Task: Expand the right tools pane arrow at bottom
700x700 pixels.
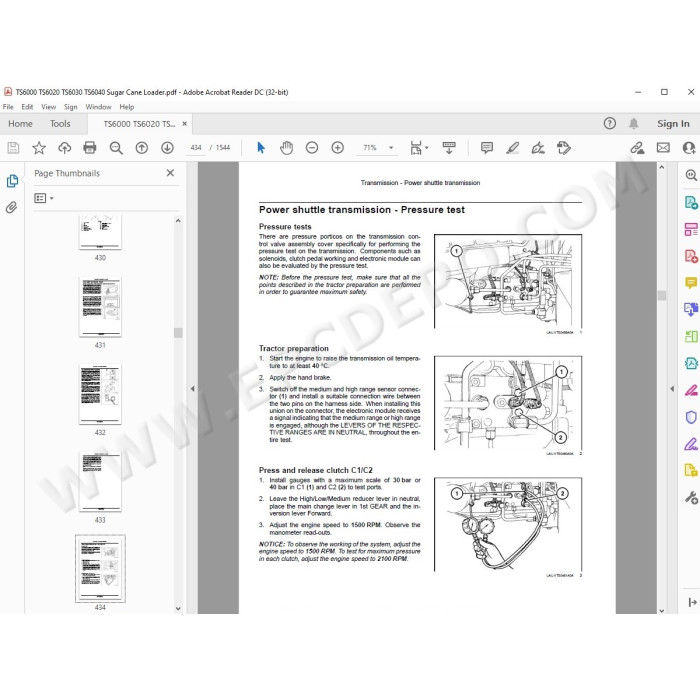Action: [x=692, y=602]
